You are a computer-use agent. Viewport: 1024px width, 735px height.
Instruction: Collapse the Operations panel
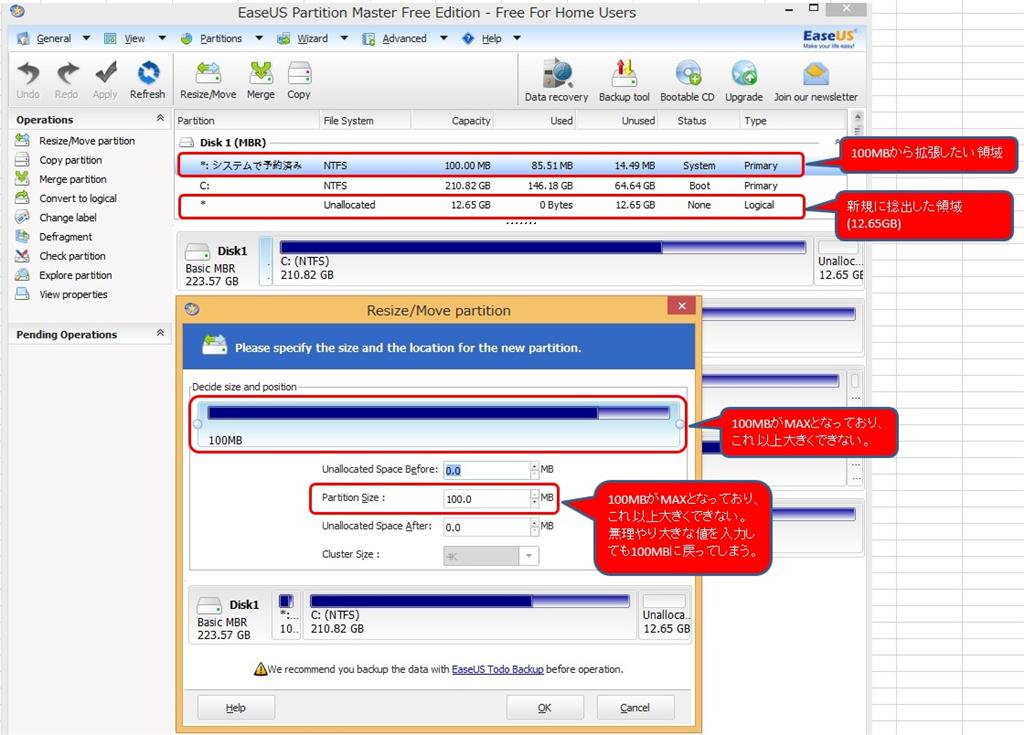click(x=160, y=118)
